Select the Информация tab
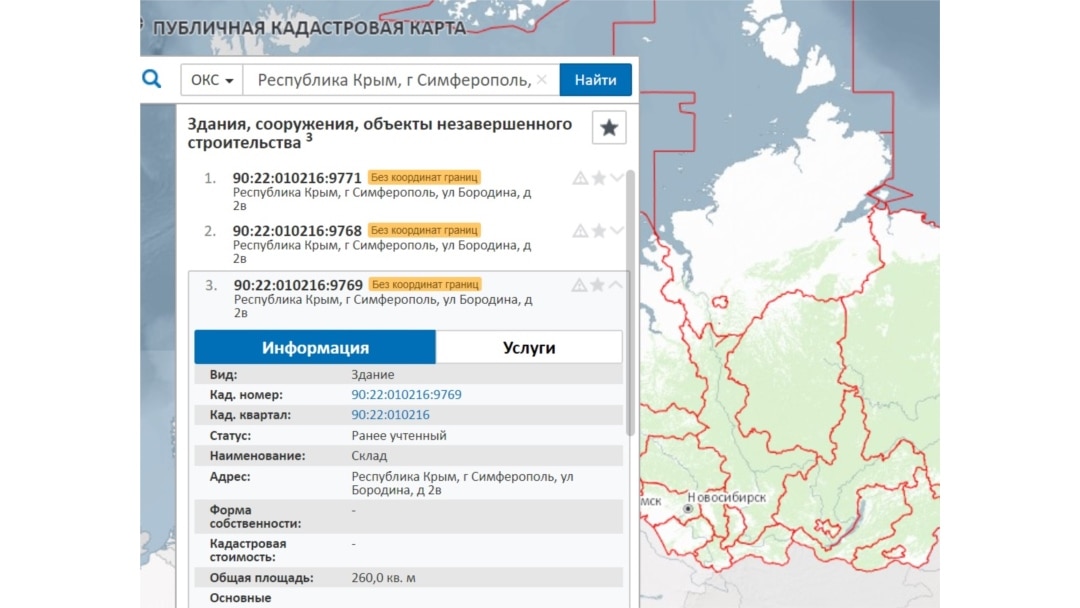Image resolution: width=1080 pixels, height=608 pixels. 315,348
